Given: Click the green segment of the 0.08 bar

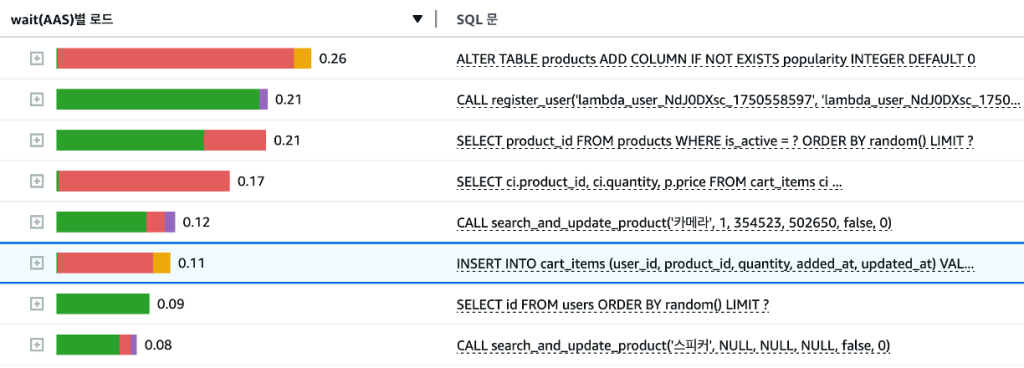Looking at the screenshot, I should [88, 345].
